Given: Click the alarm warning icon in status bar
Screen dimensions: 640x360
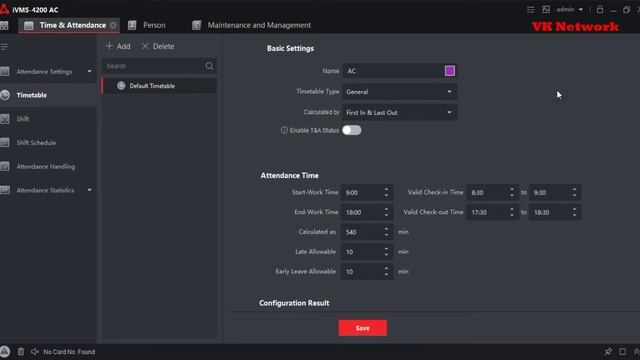Looking at the screenshot, I should tap(4, 352).
